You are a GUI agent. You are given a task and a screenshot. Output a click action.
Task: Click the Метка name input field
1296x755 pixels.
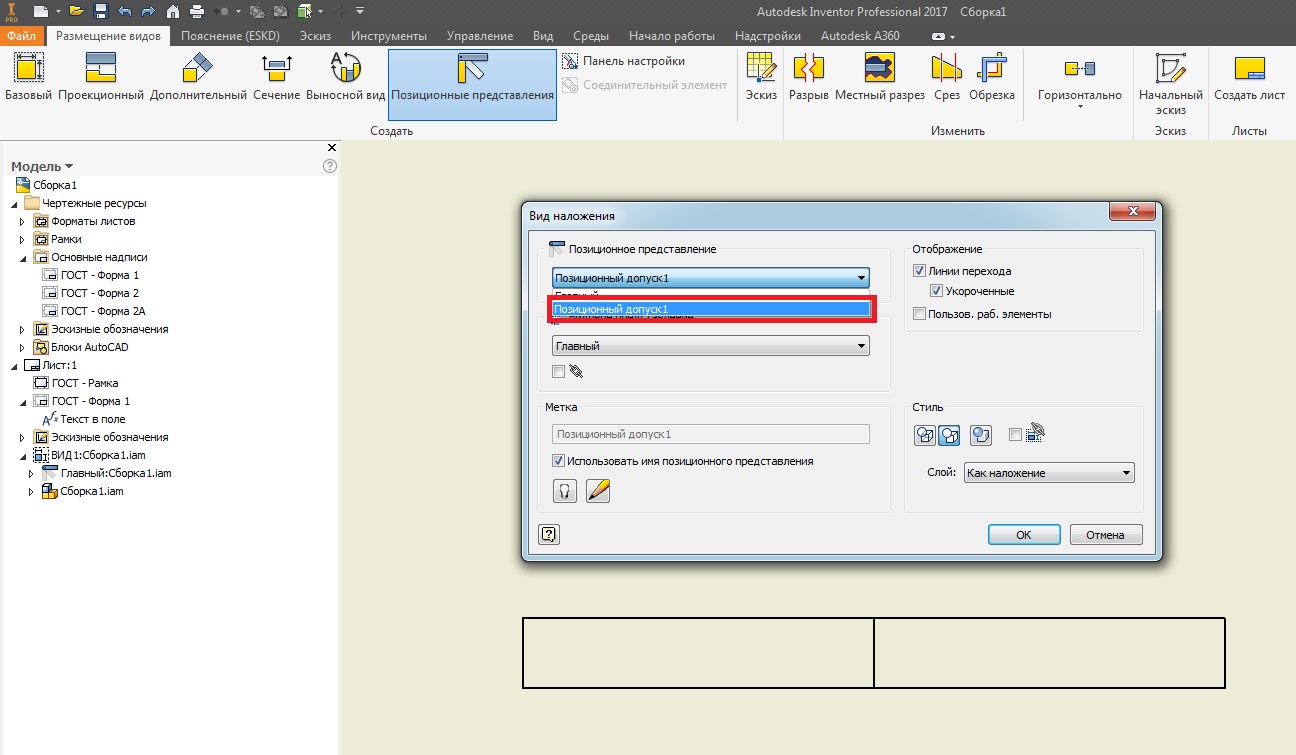pyautogui.click(x=711, y=434)
